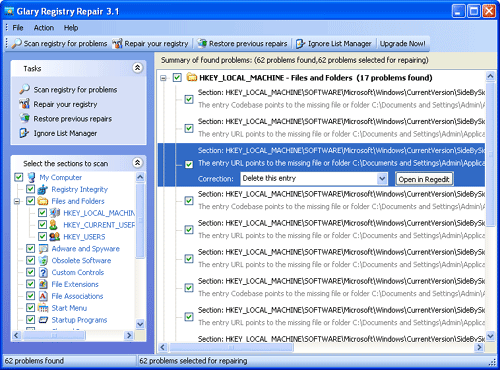Viewport: 500px width, 370px height.
Task: Click the My Computer icon in sections tree
Action: pyautogui.click(x=31, y=177)
